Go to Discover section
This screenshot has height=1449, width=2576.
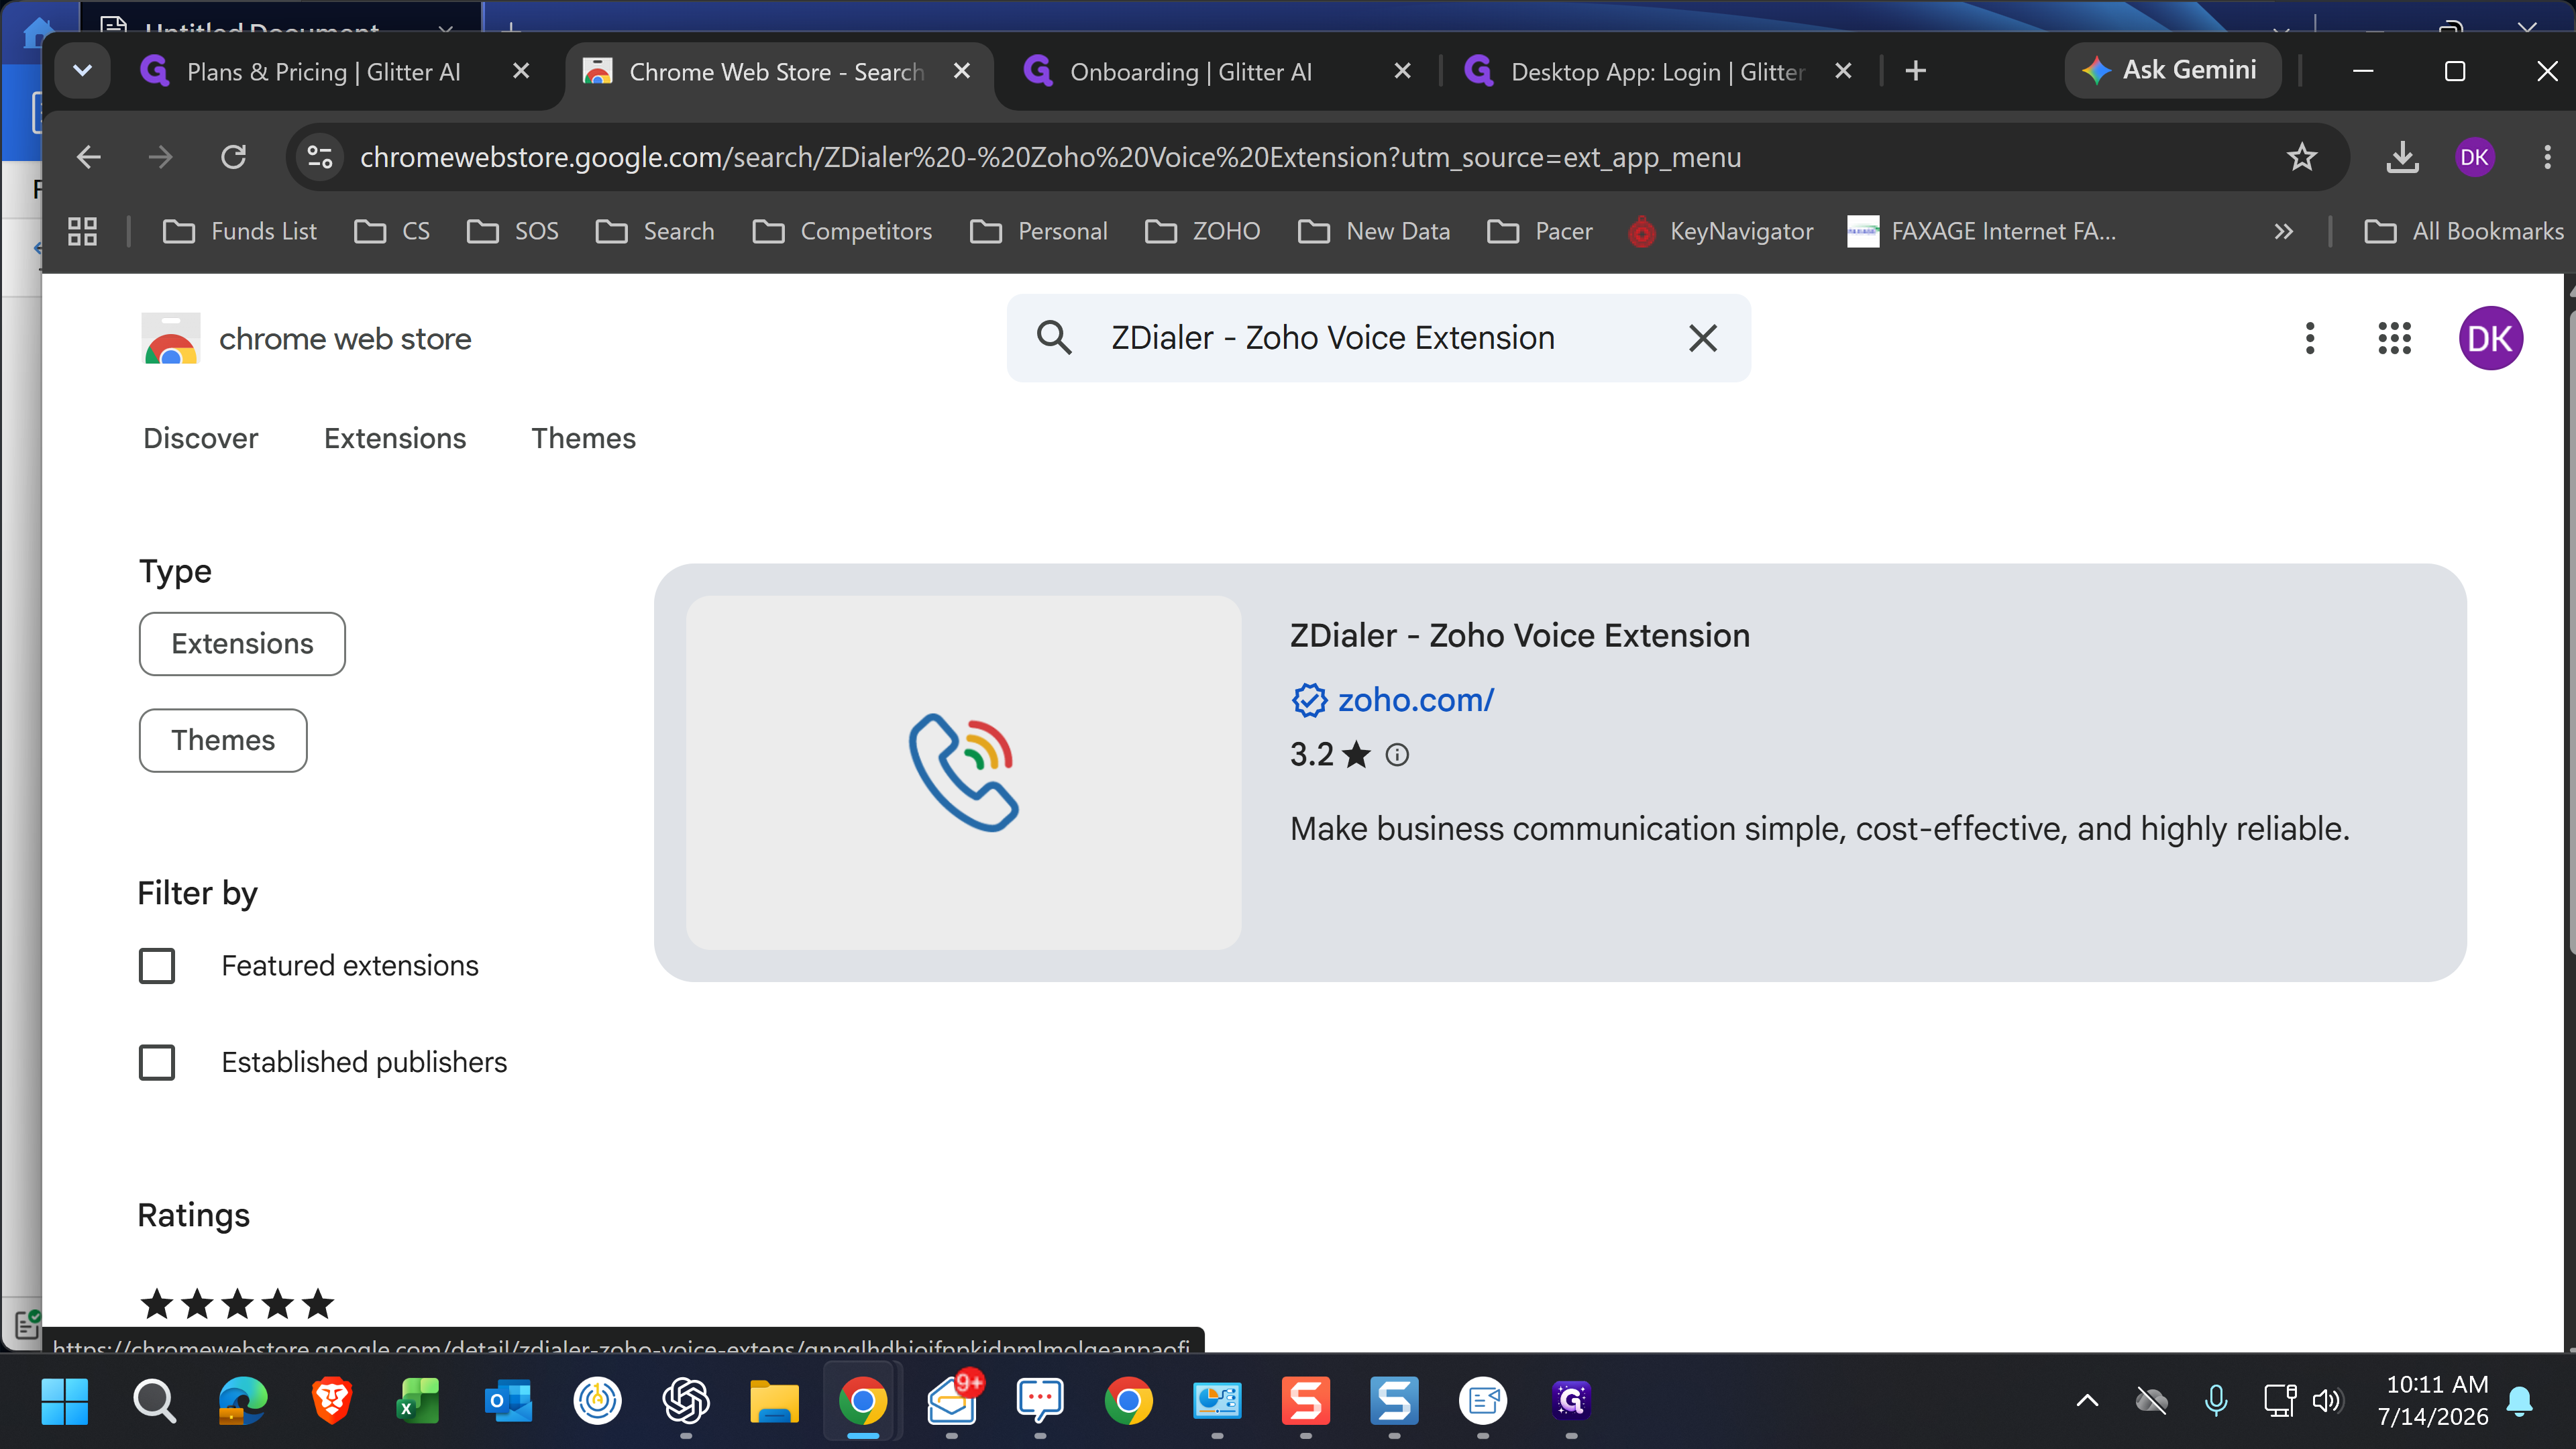coord(200,438)
